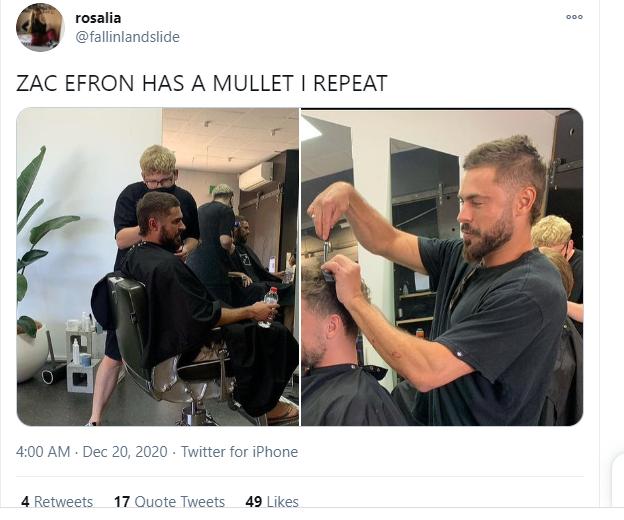Click the air conditioner in left photo

point(256,176)
